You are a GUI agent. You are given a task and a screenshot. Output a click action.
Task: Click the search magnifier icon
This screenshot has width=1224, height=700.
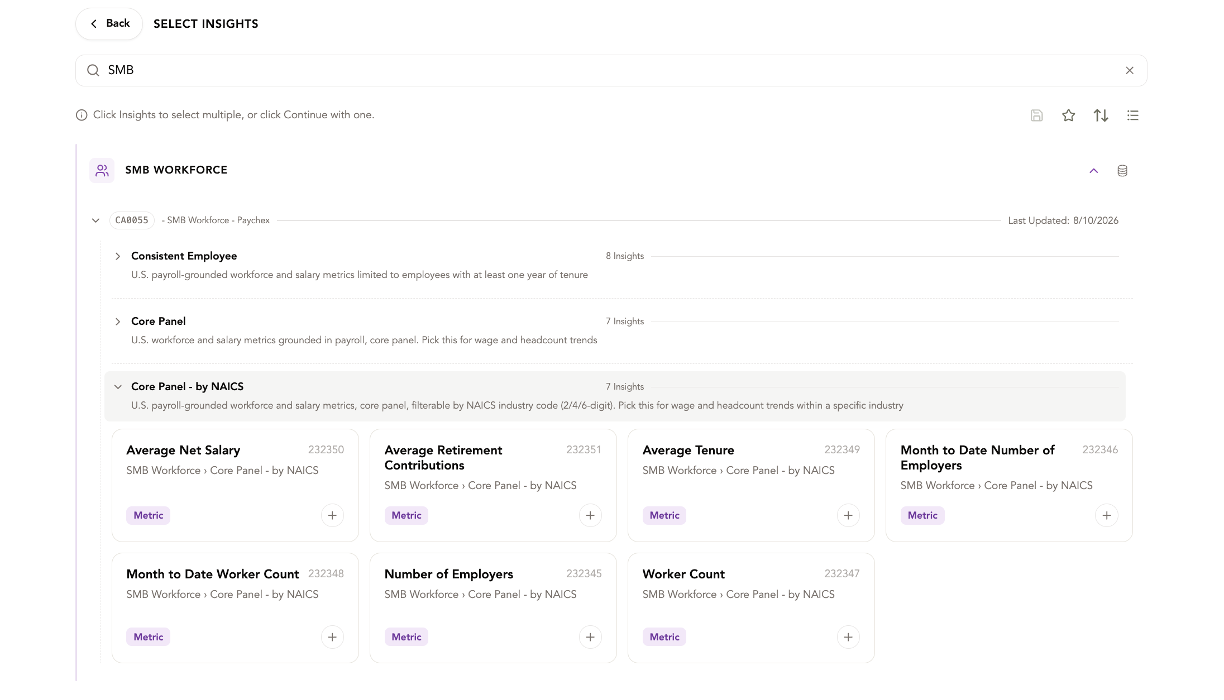tap(93, 70)
